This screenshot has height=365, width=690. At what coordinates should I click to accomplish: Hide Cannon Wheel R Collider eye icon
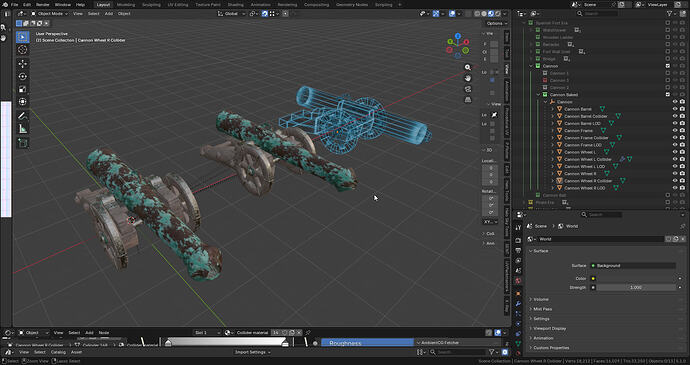(675, 181)
